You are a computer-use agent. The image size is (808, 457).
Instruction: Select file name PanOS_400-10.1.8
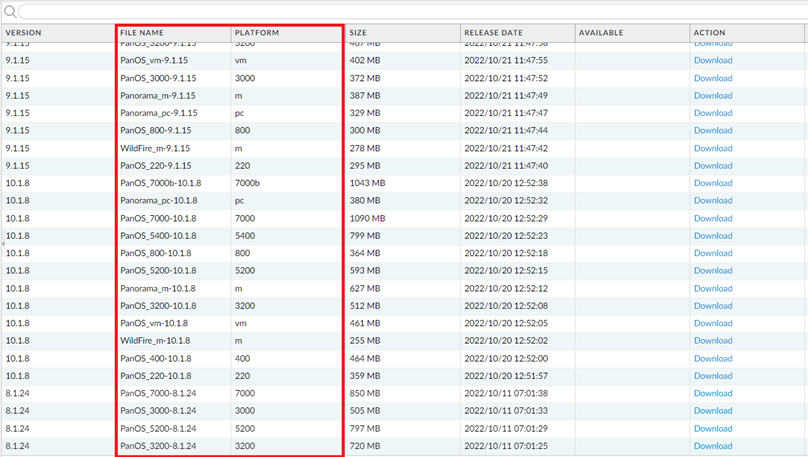[x=156, y=359]
